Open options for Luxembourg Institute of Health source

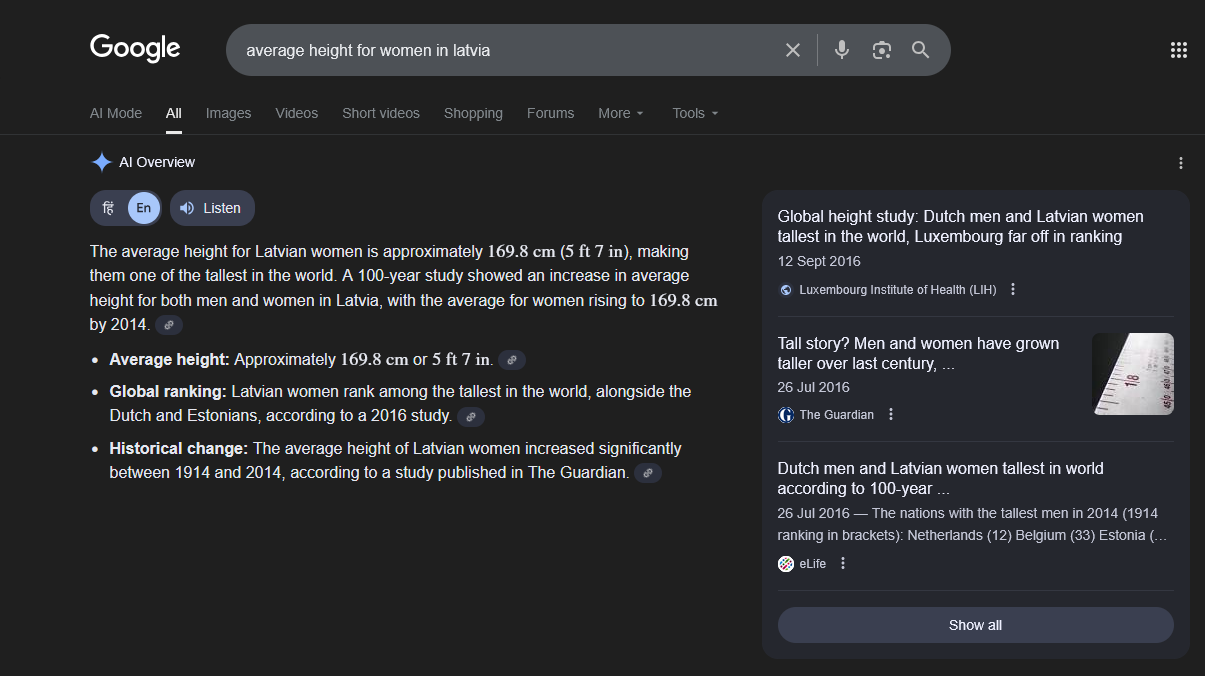point(1013,290)
